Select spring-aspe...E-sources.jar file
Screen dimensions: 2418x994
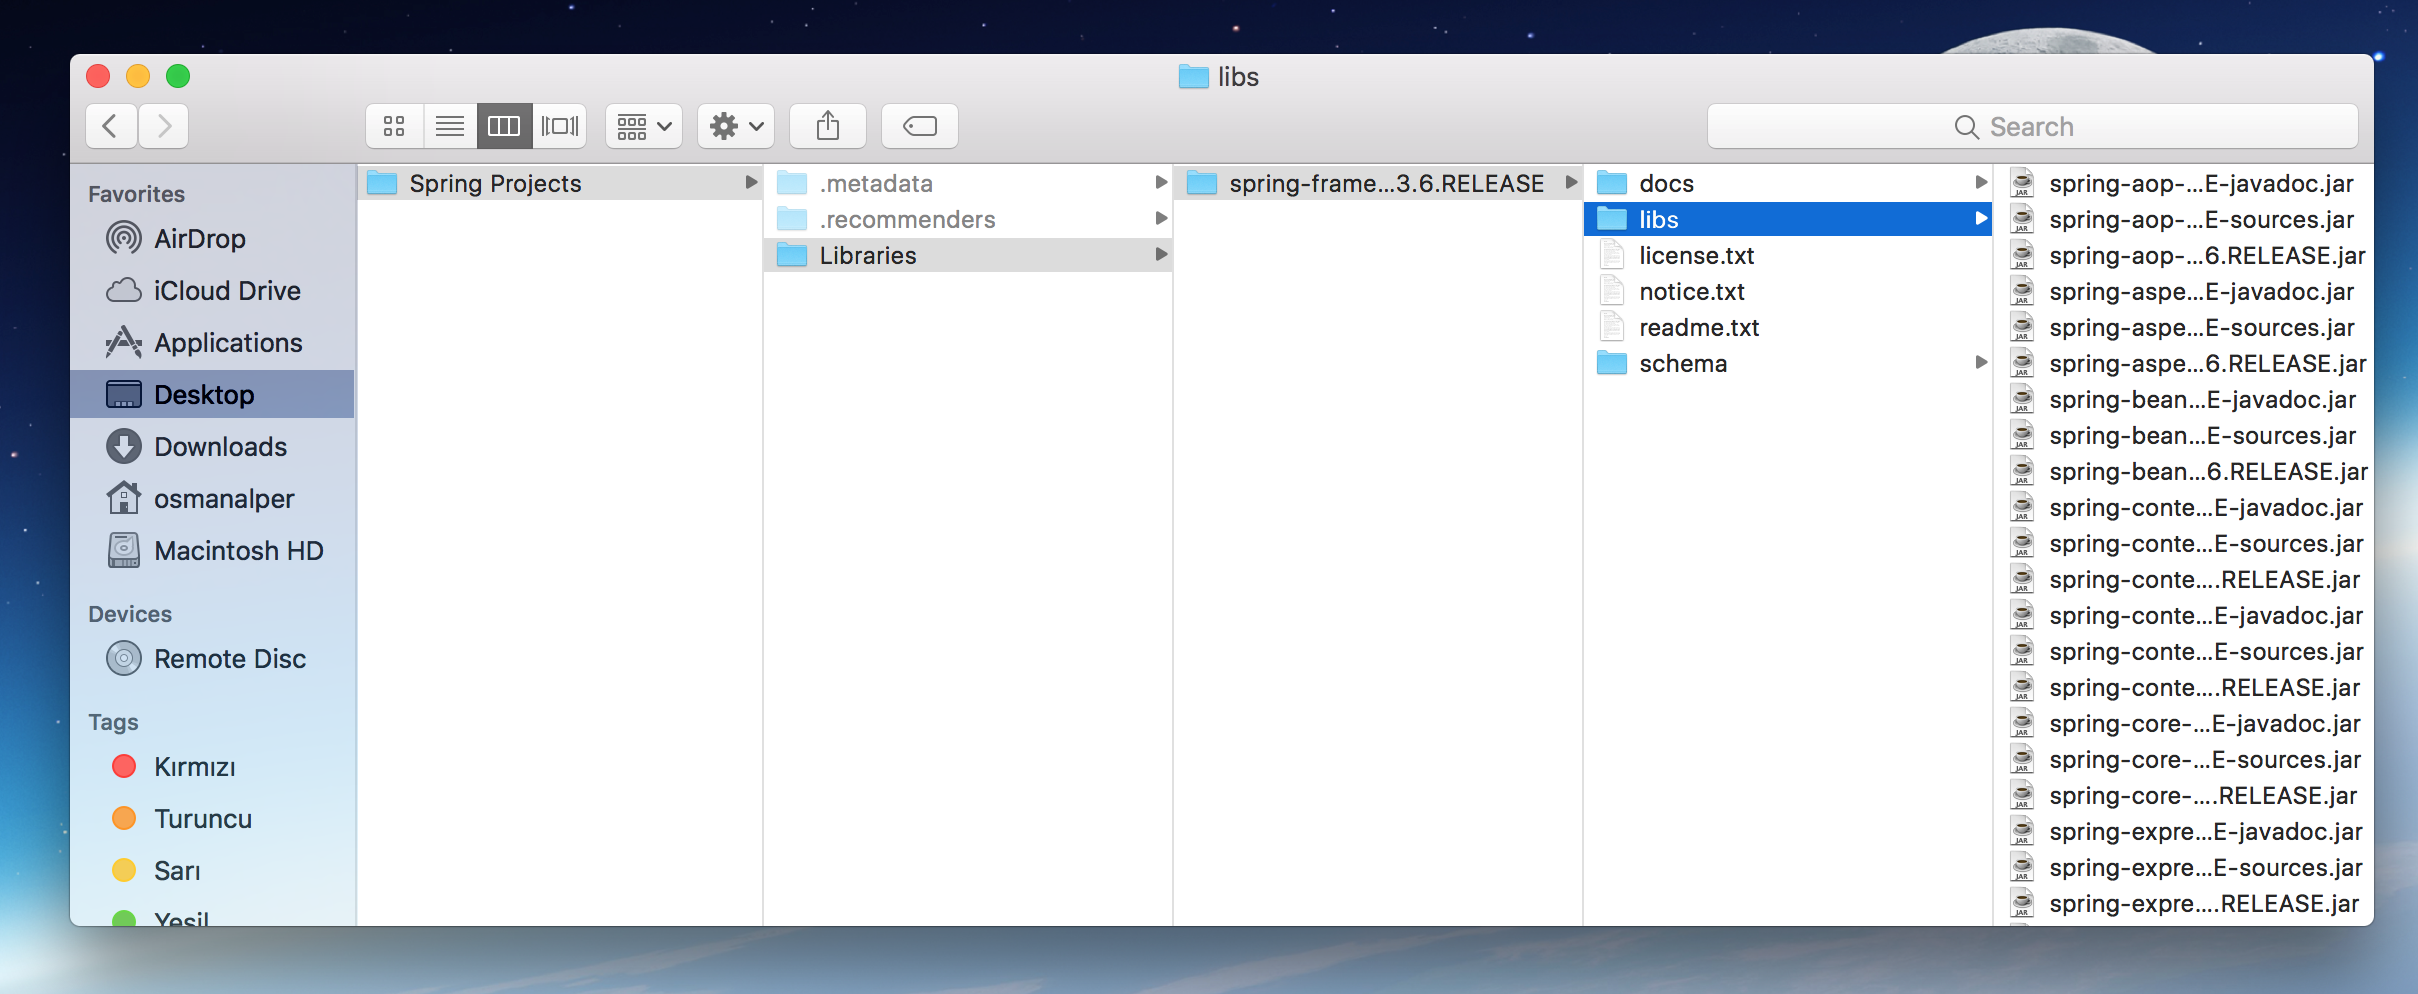tap(2184, 327)
